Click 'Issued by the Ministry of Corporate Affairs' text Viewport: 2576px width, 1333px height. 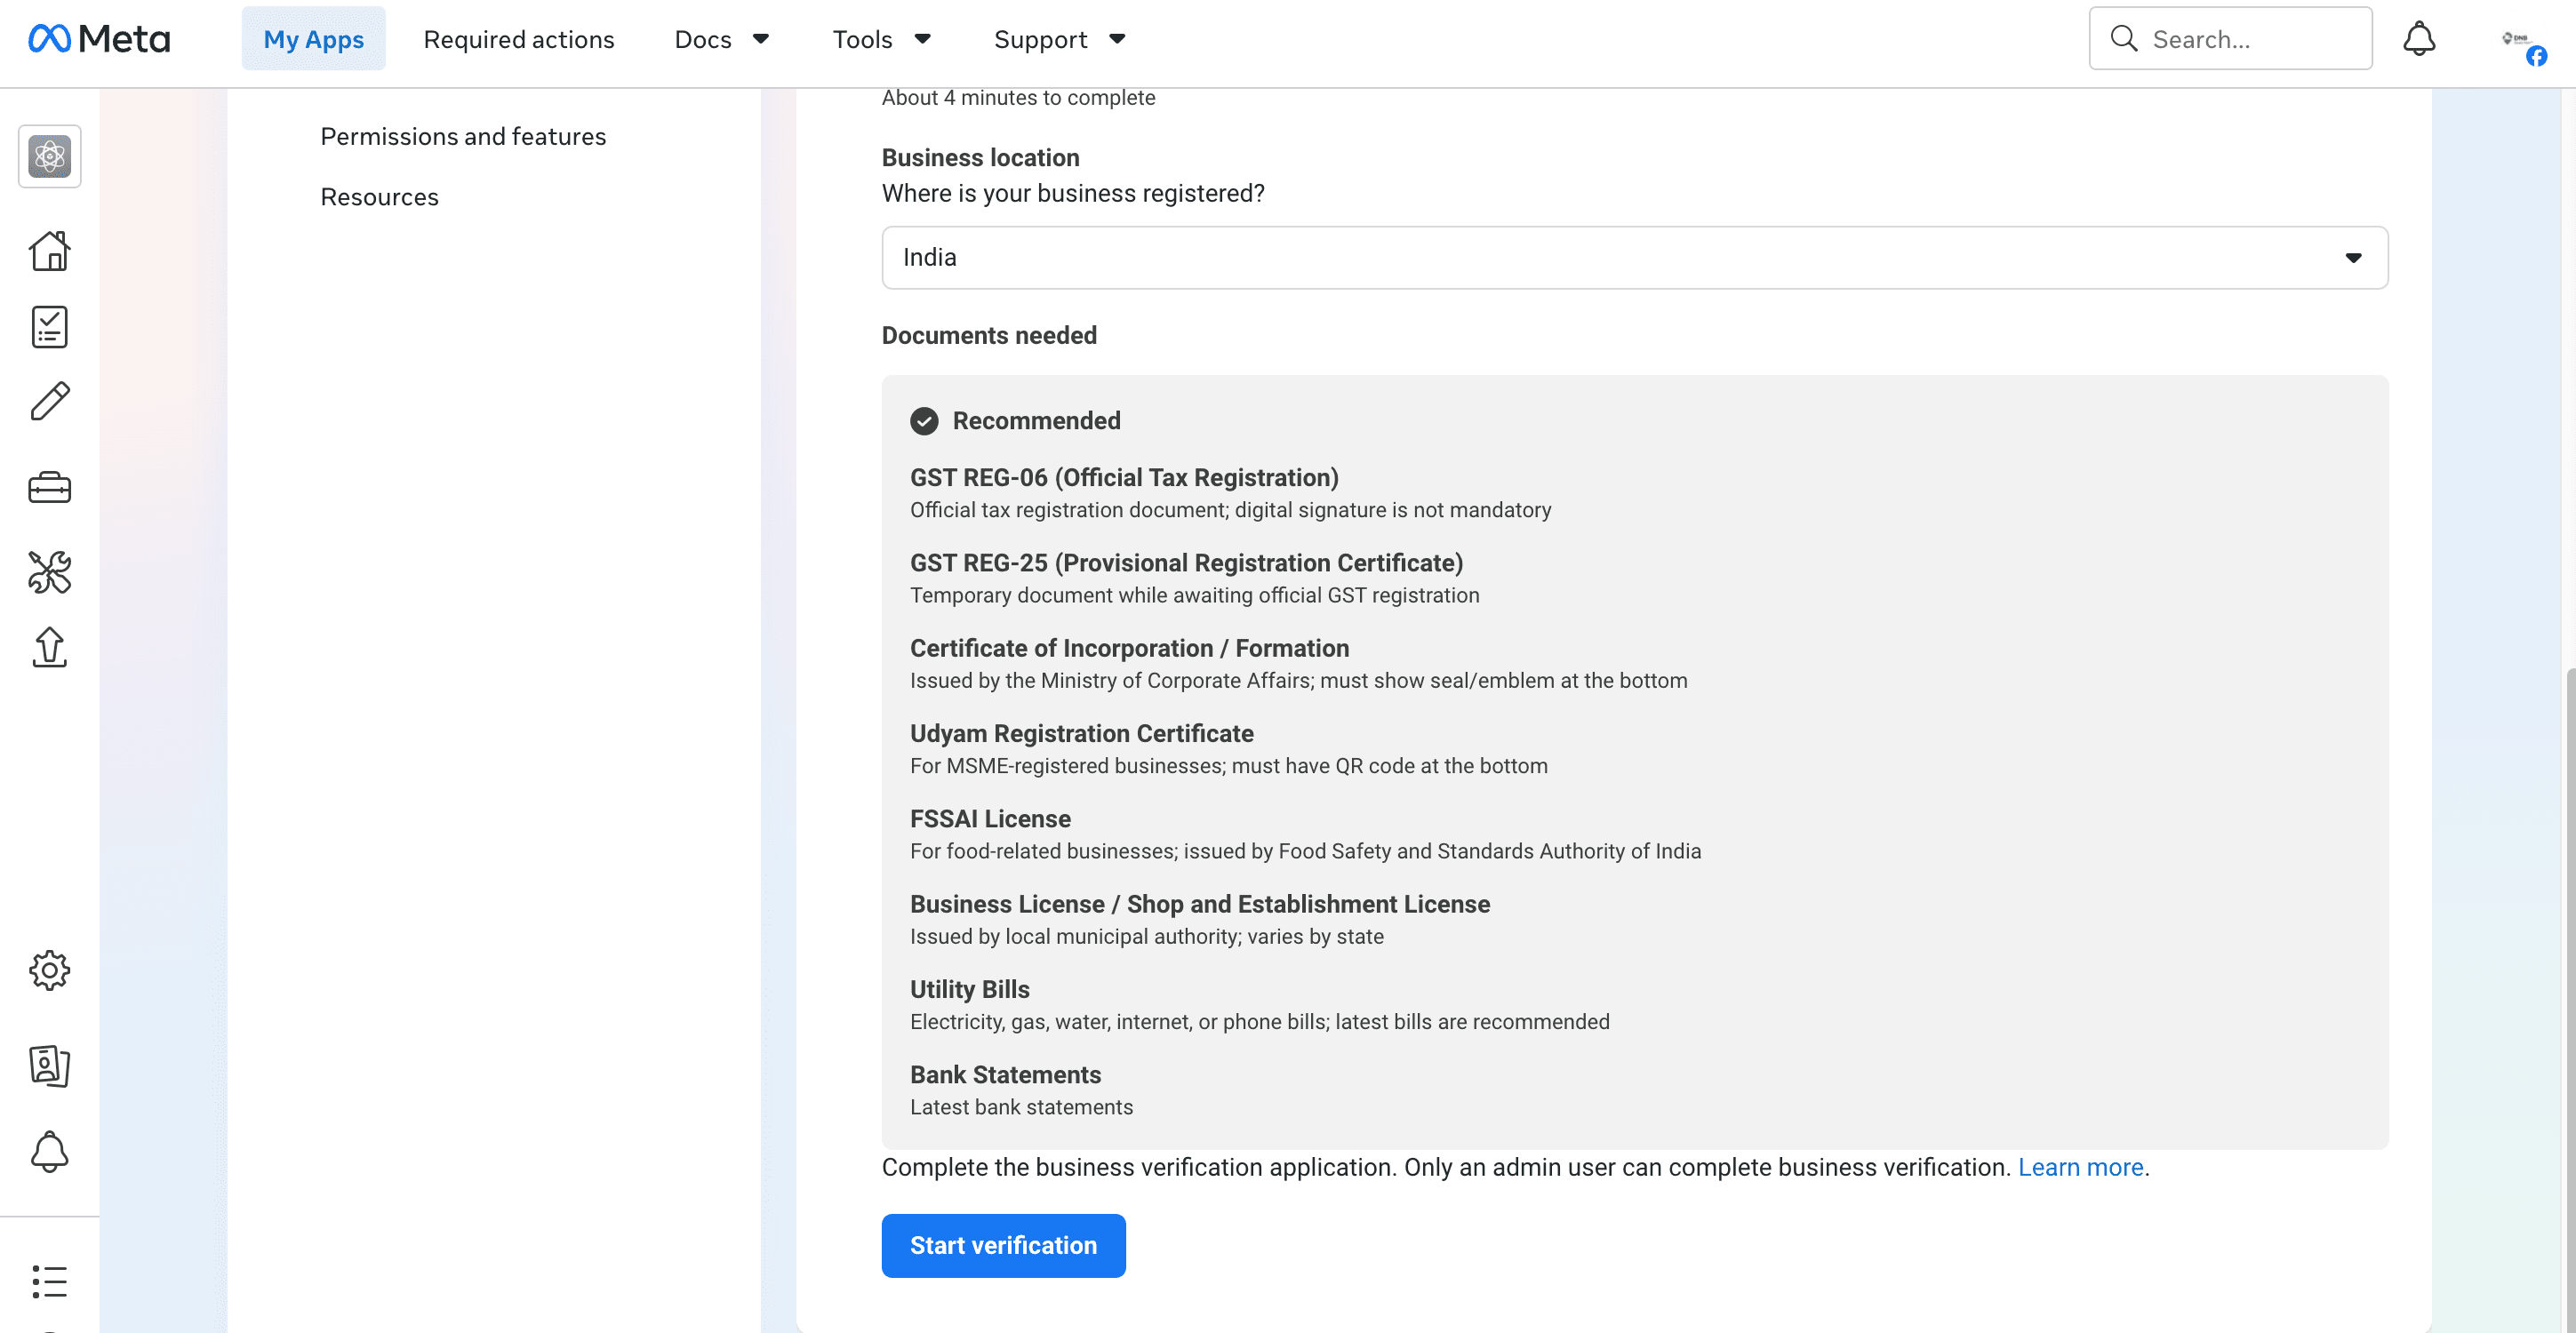coord(1299,680)
